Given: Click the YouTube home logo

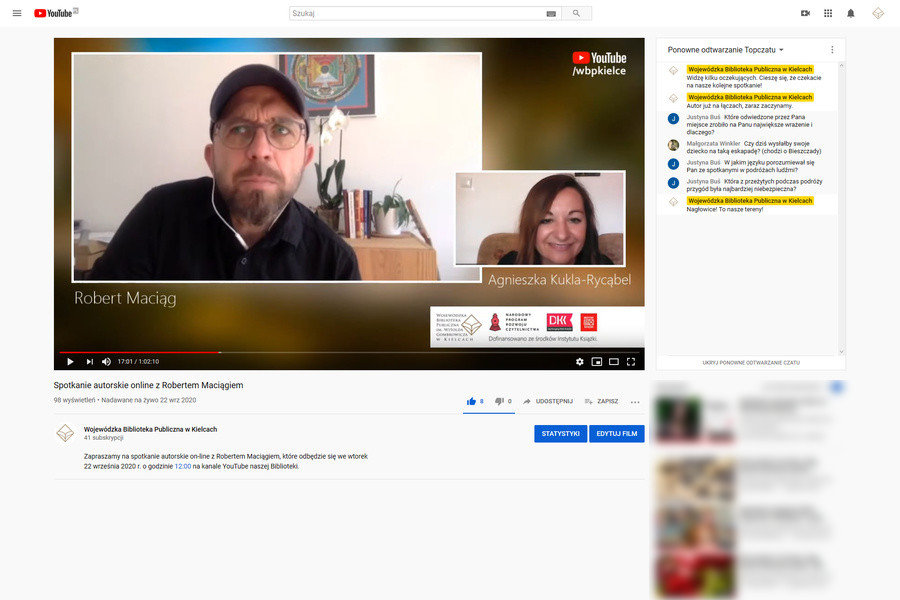Looking at the screenshot, I should tap(55, 13).
